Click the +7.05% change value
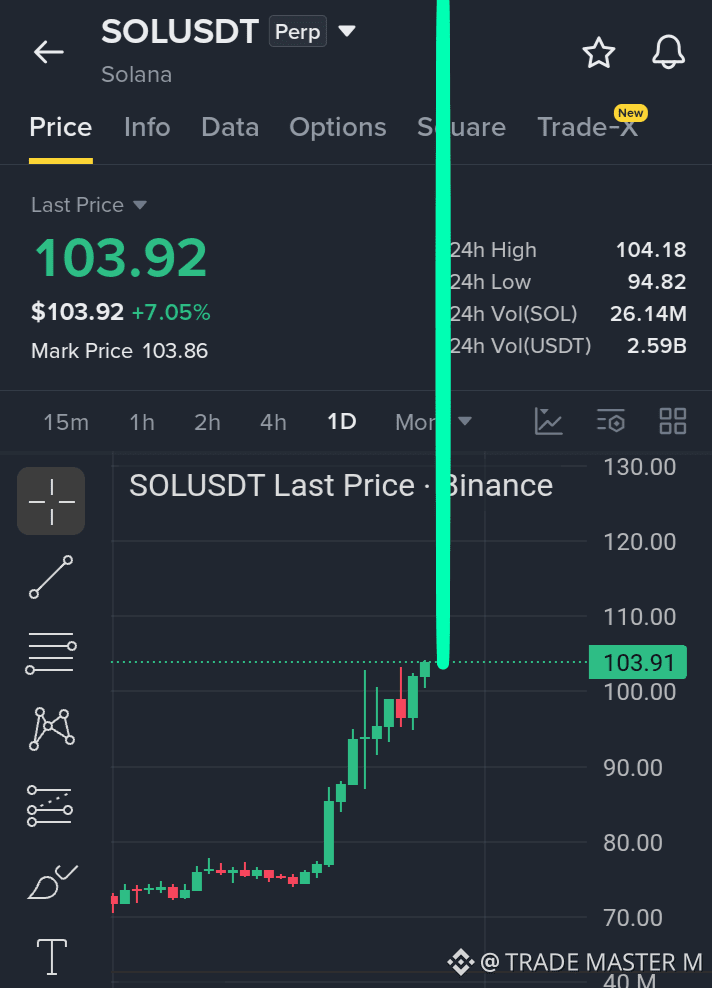Viewport: 712px width, 988px height. (171, 312)
